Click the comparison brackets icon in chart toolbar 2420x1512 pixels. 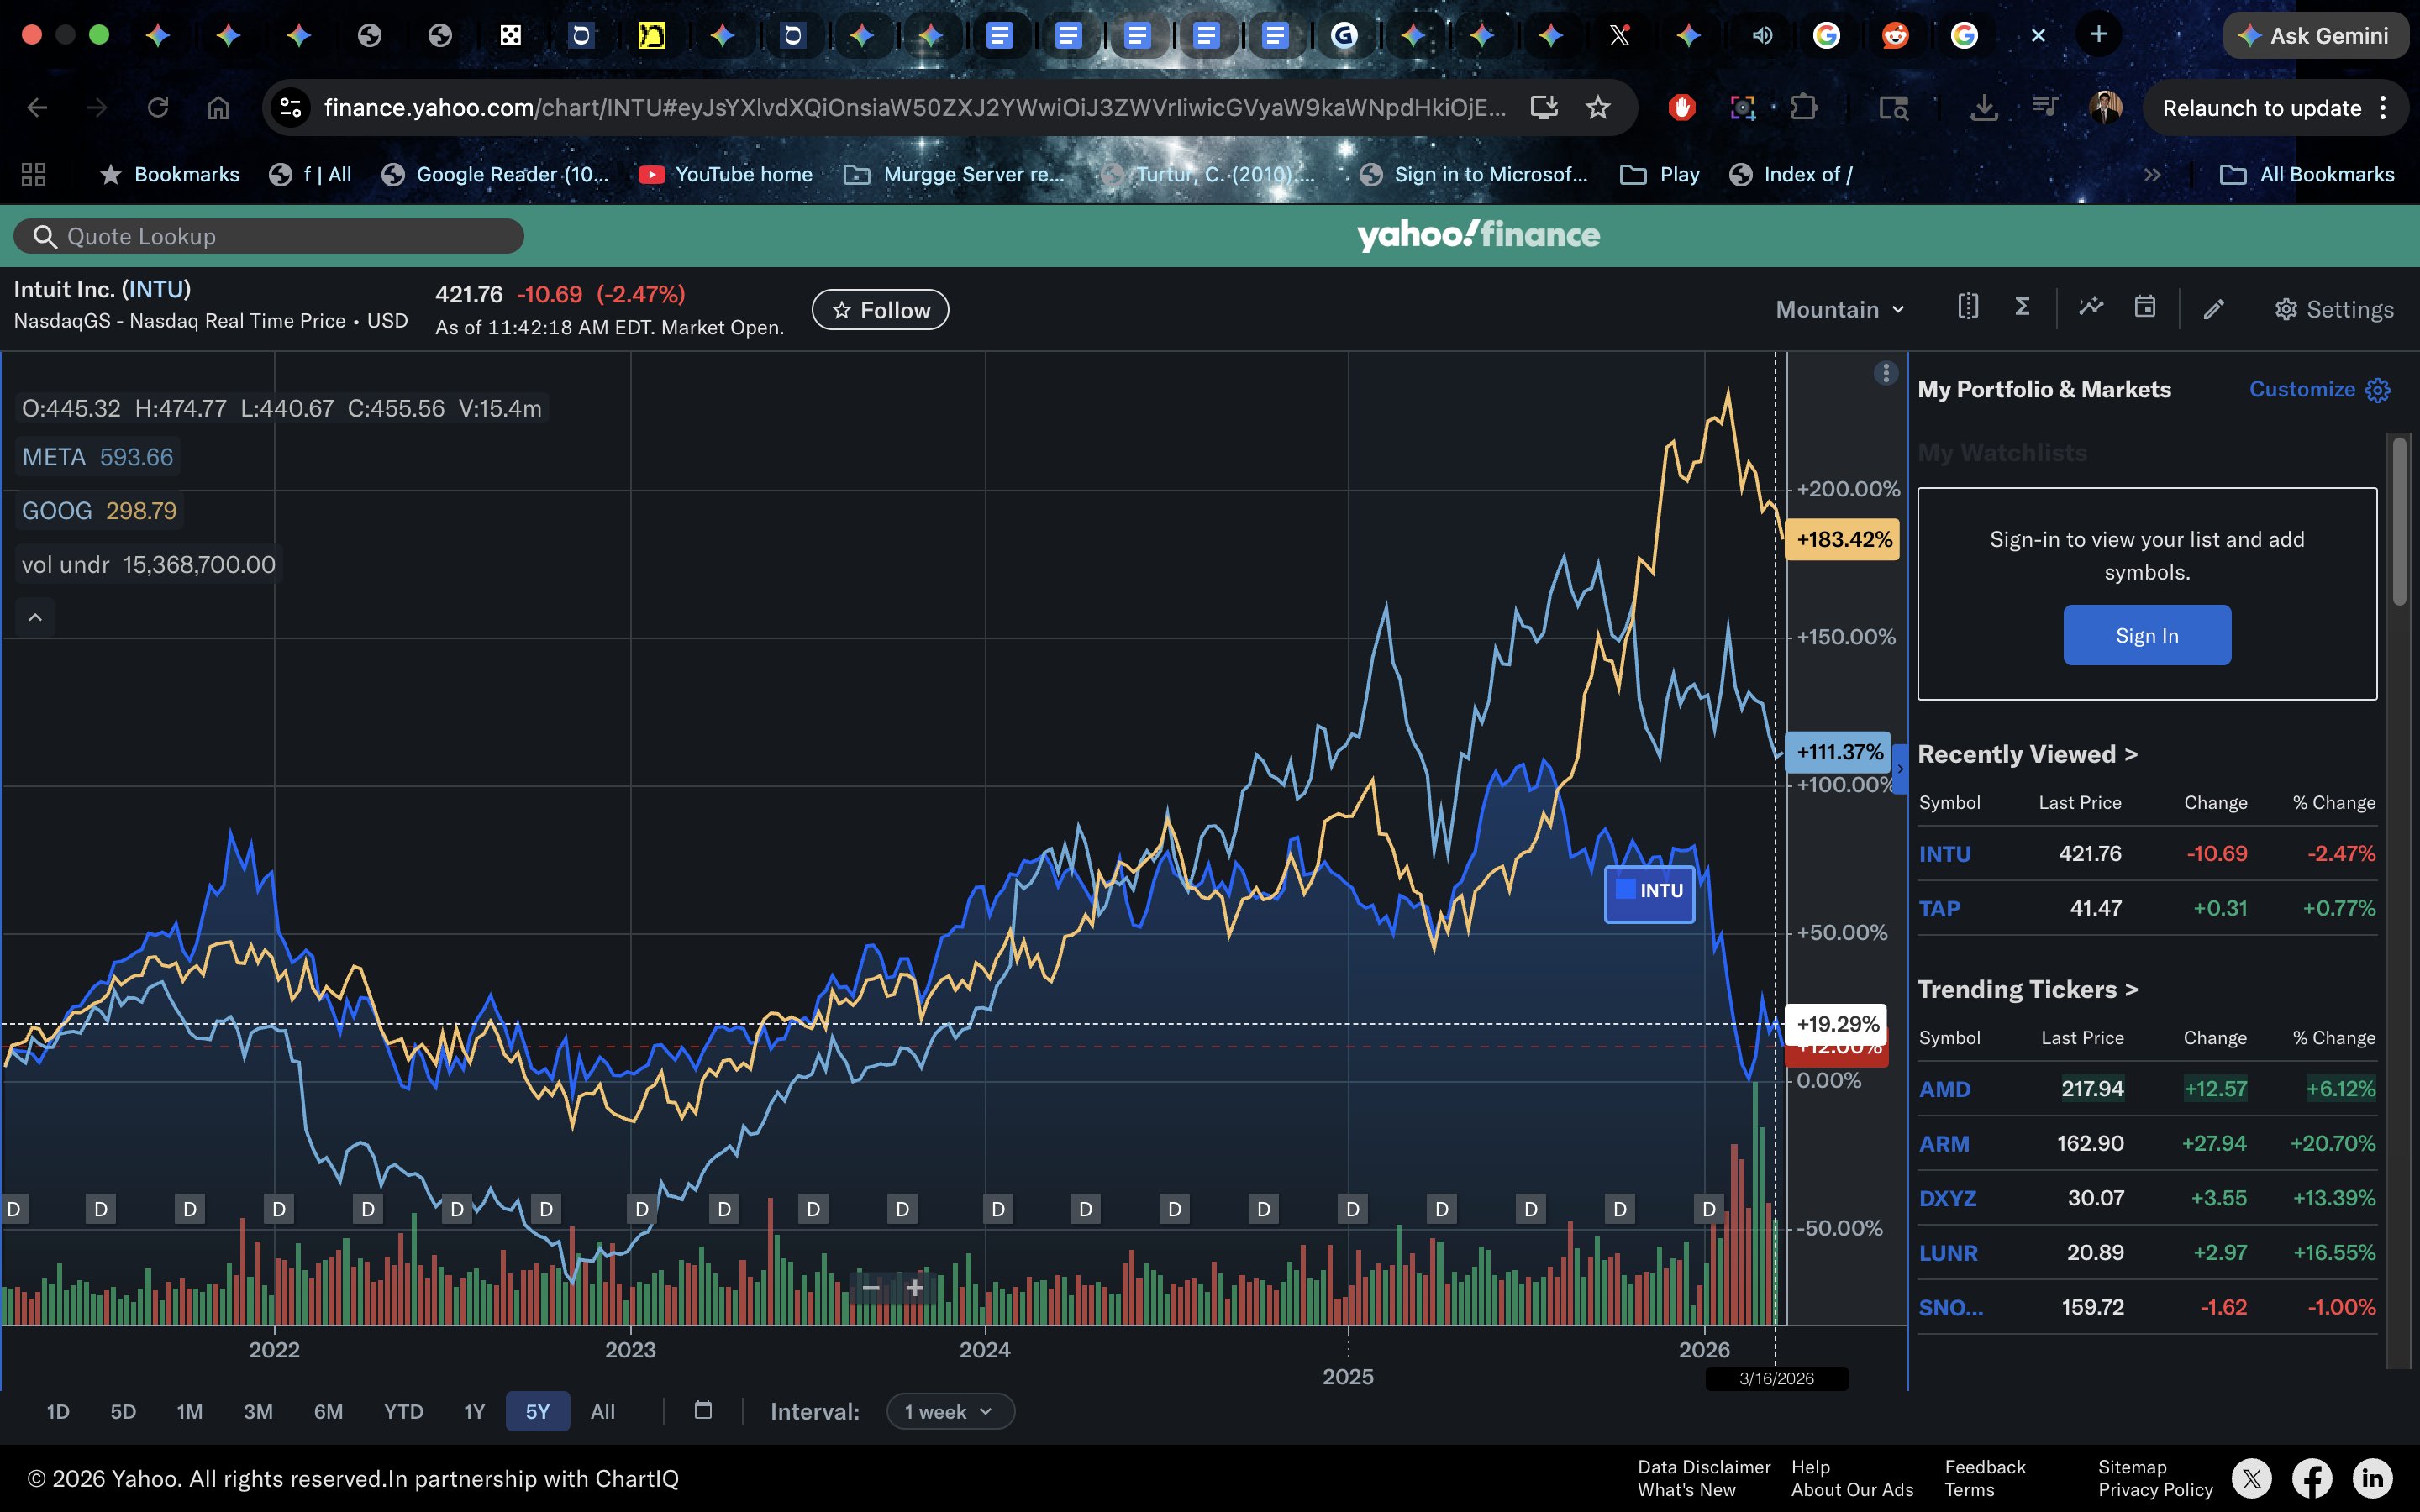click(x=1967, y=307)
